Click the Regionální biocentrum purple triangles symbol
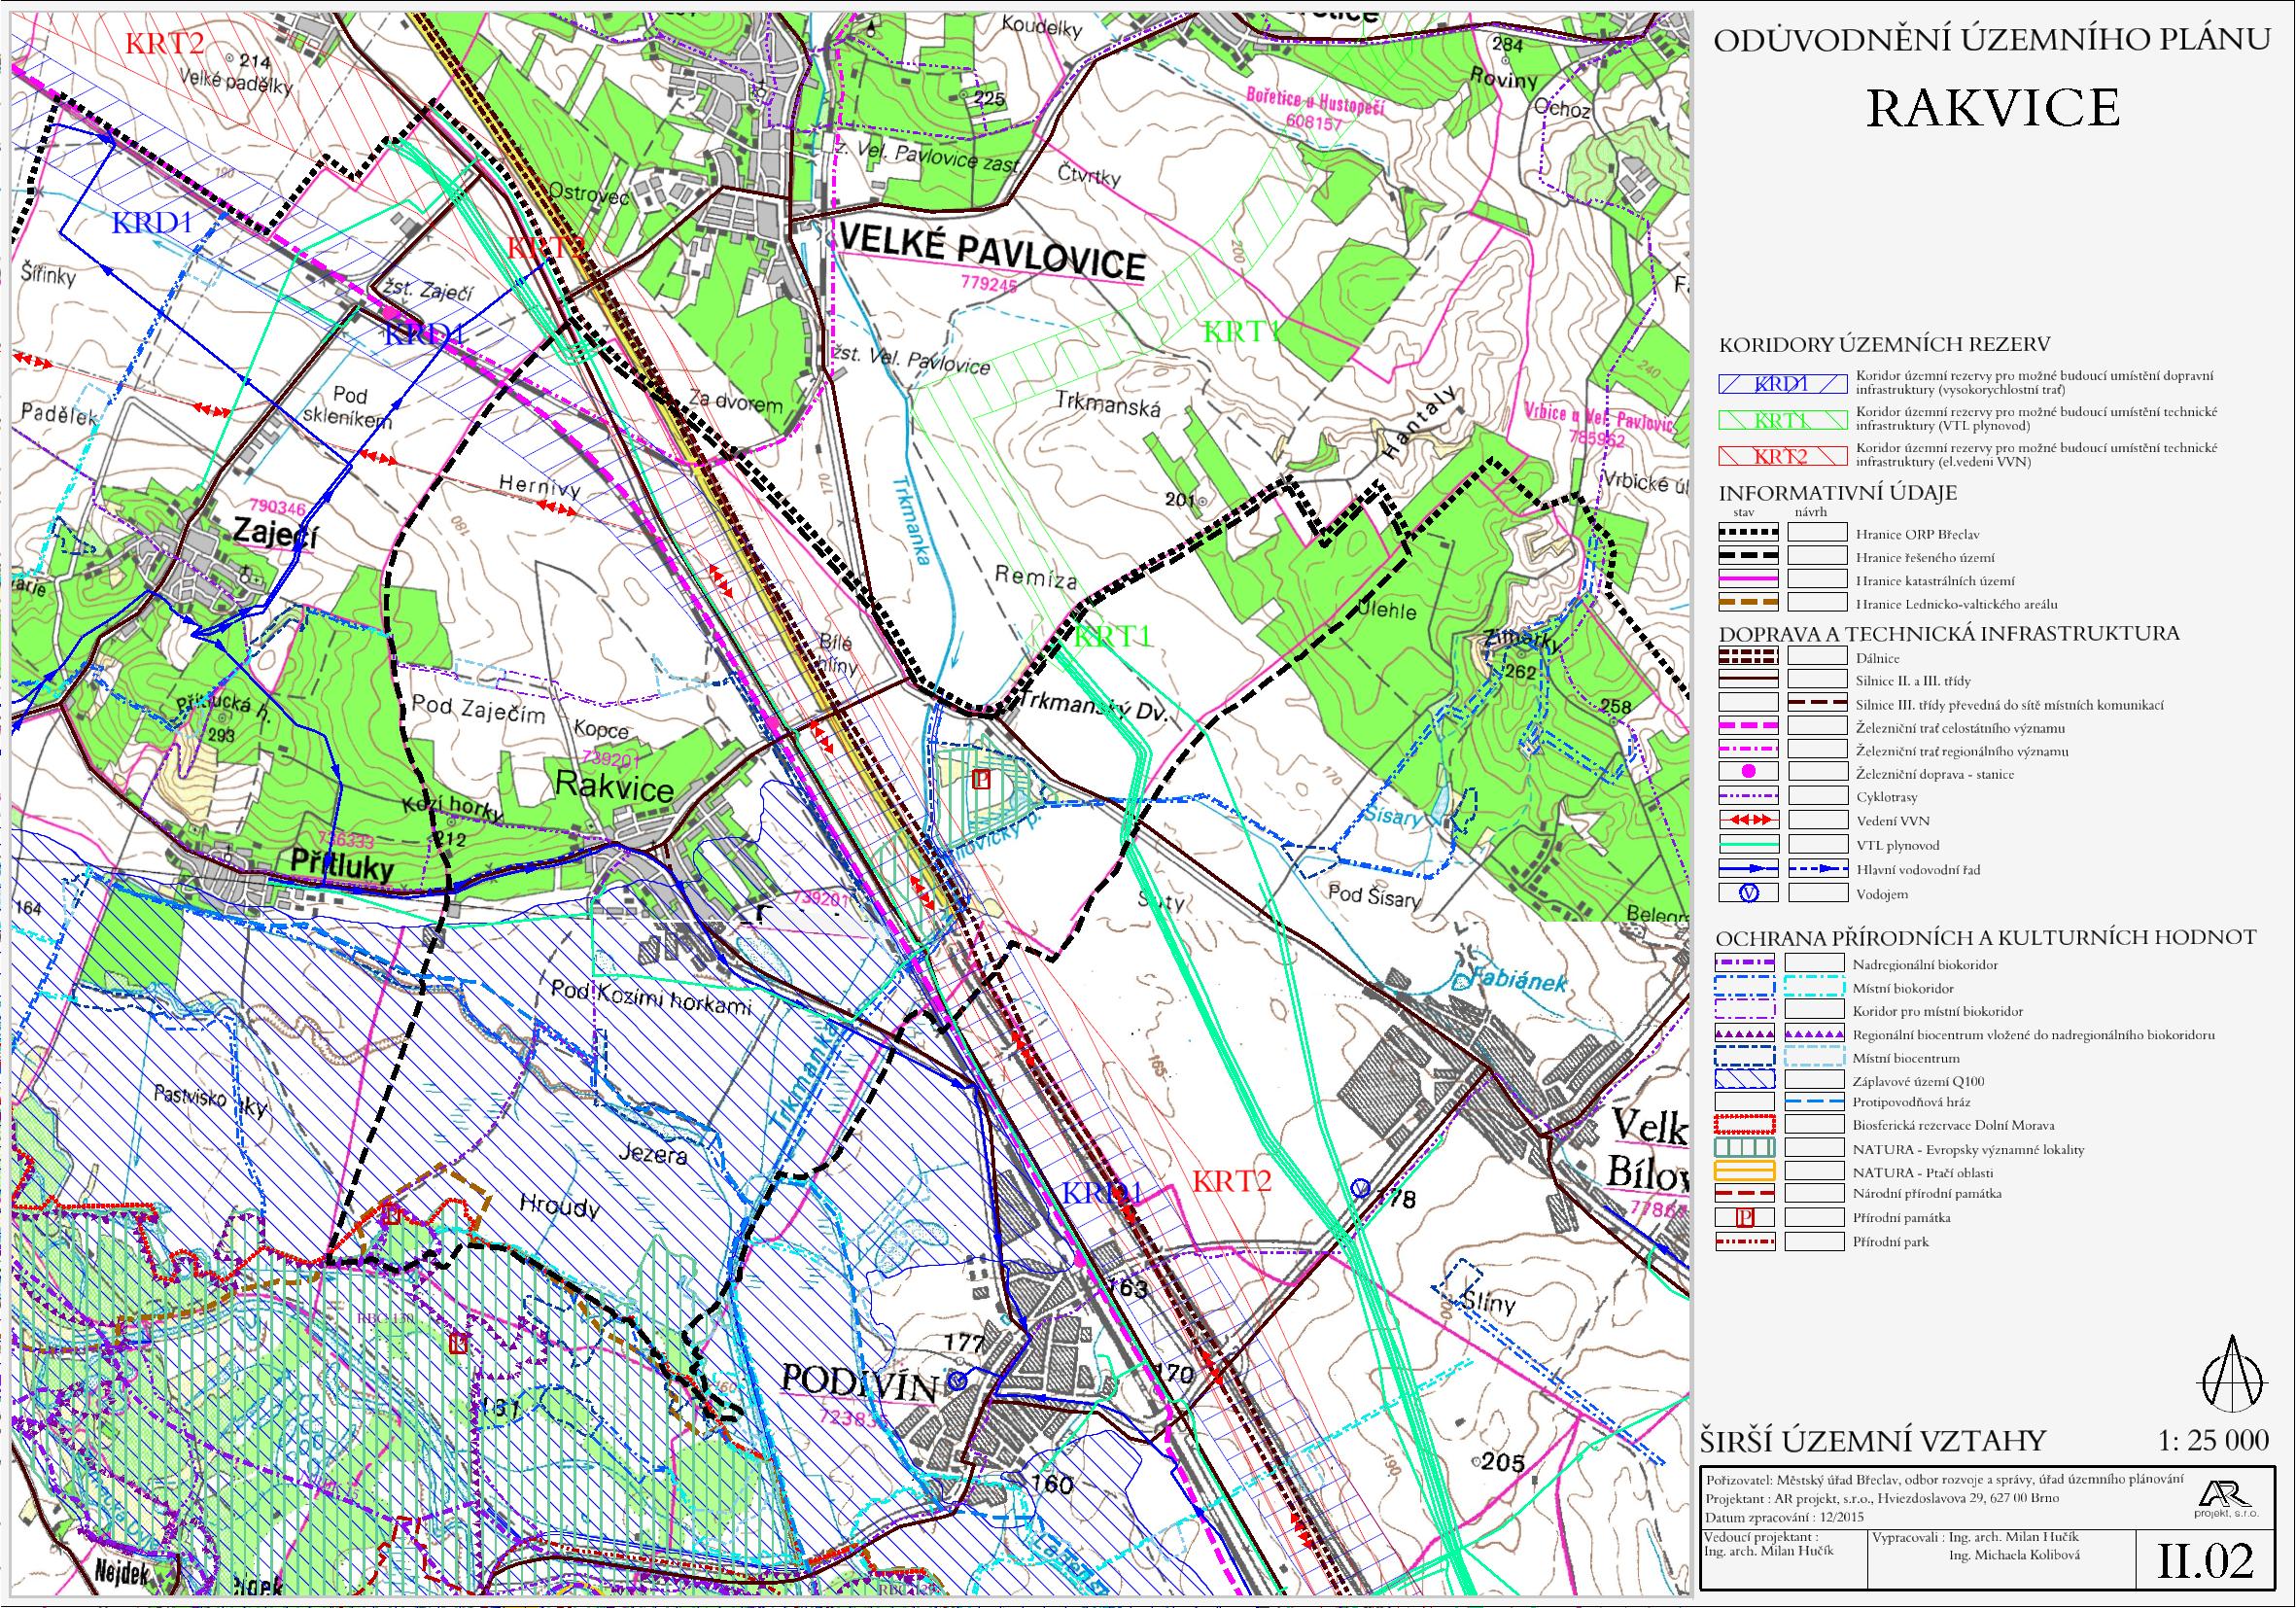Screen dimensions: 2296x1608 [x=1746, y=1034]
